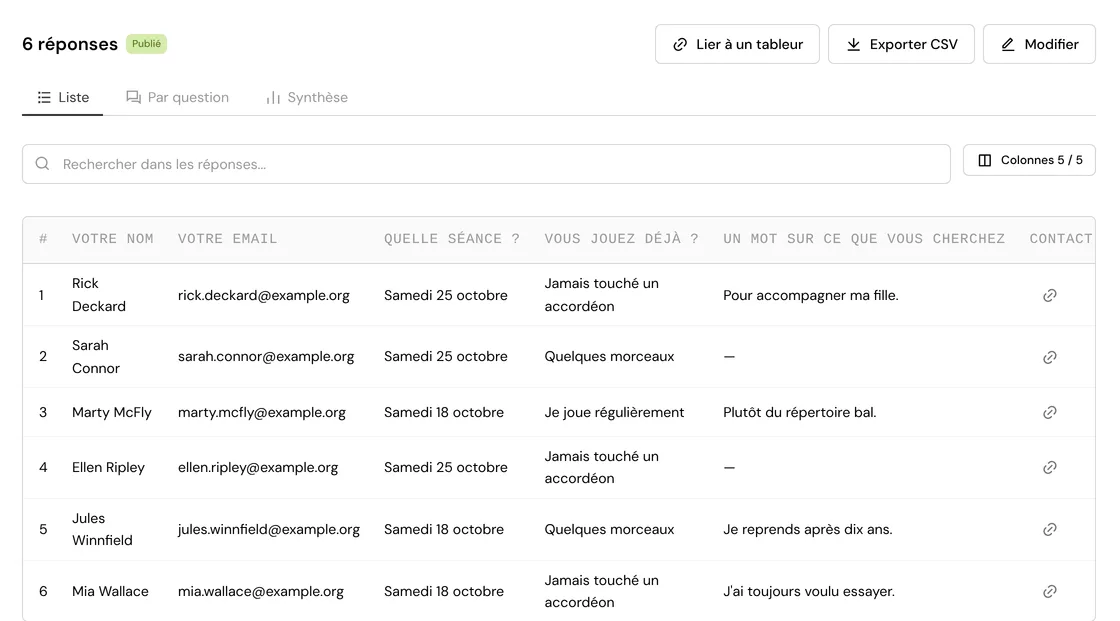Click the VOTRE EMAIL column header
The height and width of the screenshot is (621, 1120).
pos(227,239)
